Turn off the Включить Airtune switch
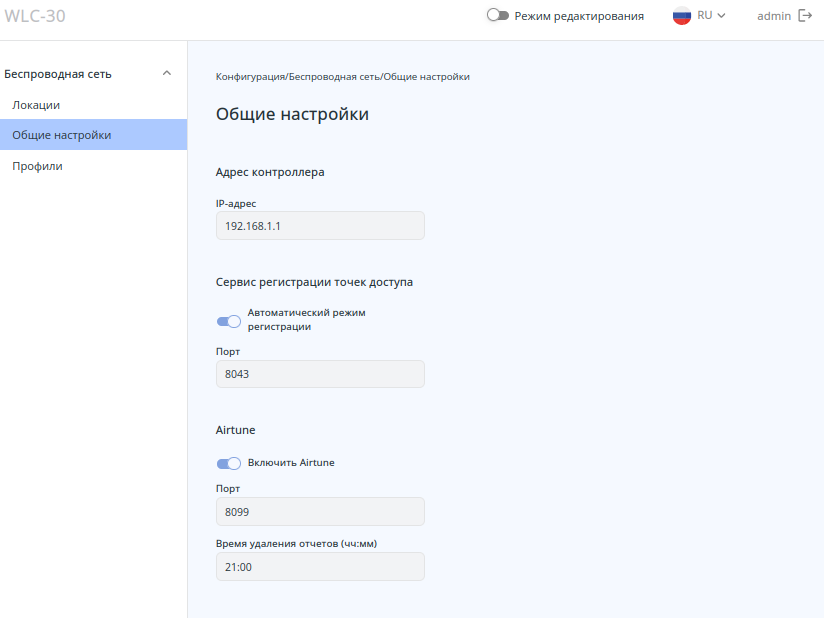Image resolution: width=824 pixels, height=618 pixels. click(x=229, y=463)
